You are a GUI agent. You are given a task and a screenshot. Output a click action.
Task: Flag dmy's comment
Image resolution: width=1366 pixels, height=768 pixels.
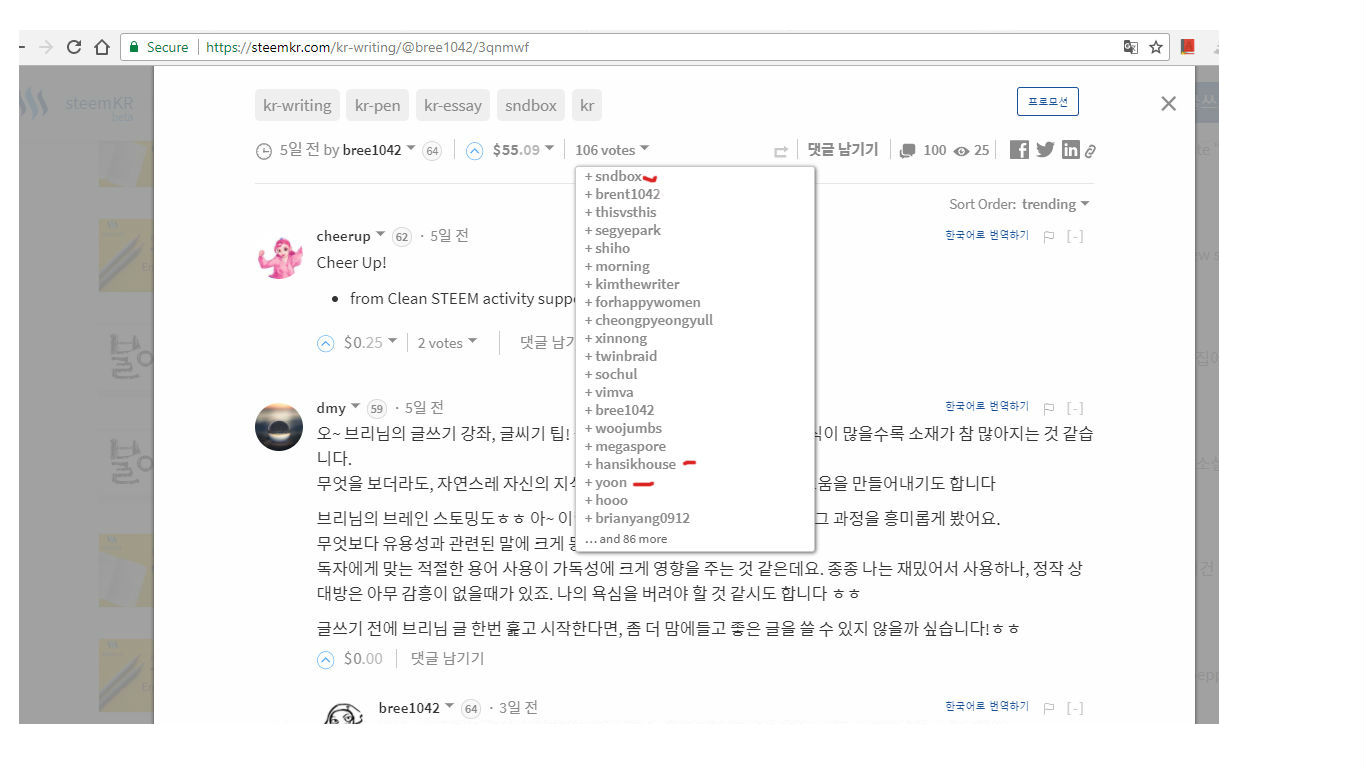tap(1048, 407)
